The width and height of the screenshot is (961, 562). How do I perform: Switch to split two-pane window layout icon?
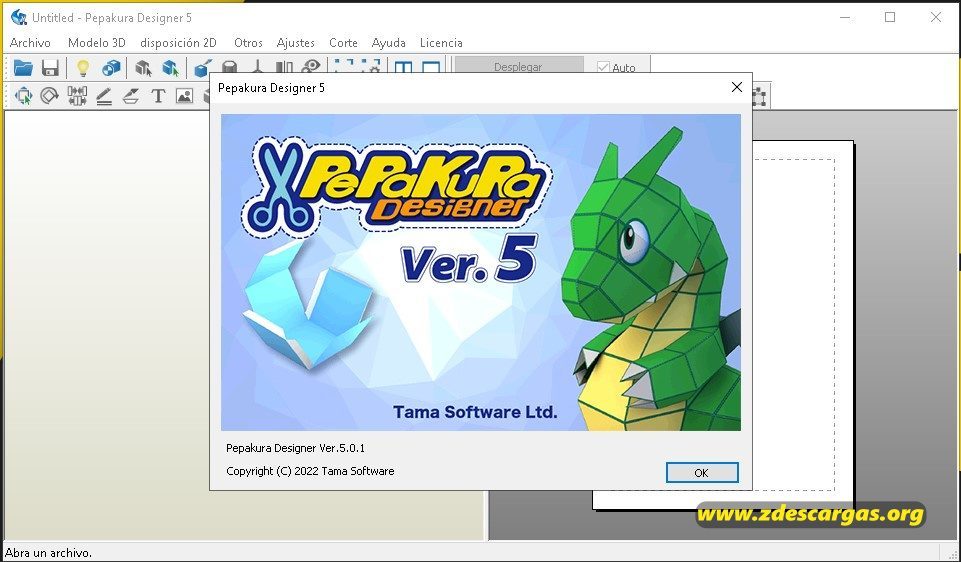(x=403, y=66)
